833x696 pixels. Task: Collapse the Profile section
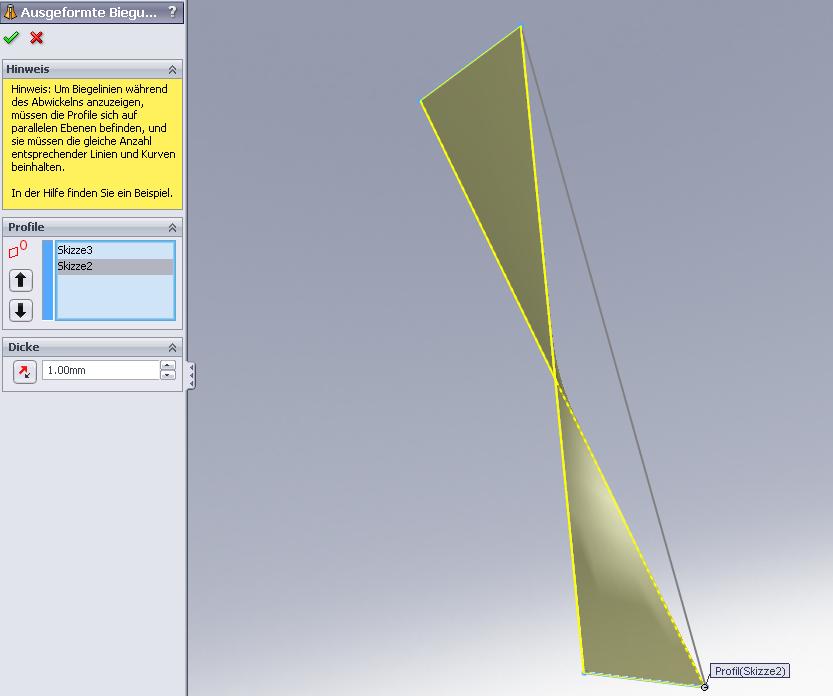tap(172, 227)
